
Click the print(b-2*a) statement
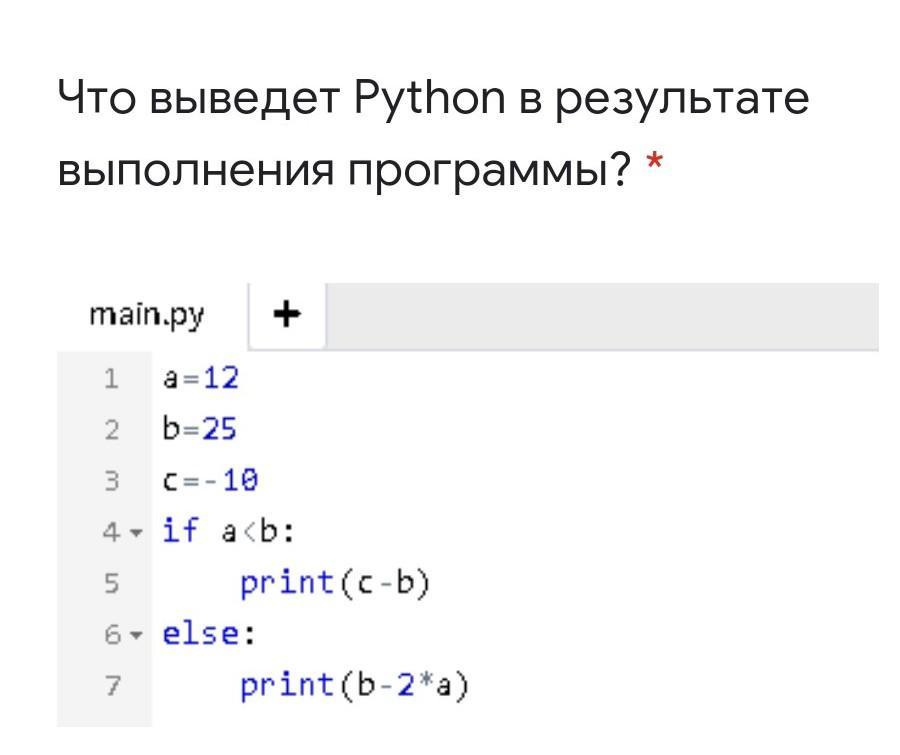354,685
